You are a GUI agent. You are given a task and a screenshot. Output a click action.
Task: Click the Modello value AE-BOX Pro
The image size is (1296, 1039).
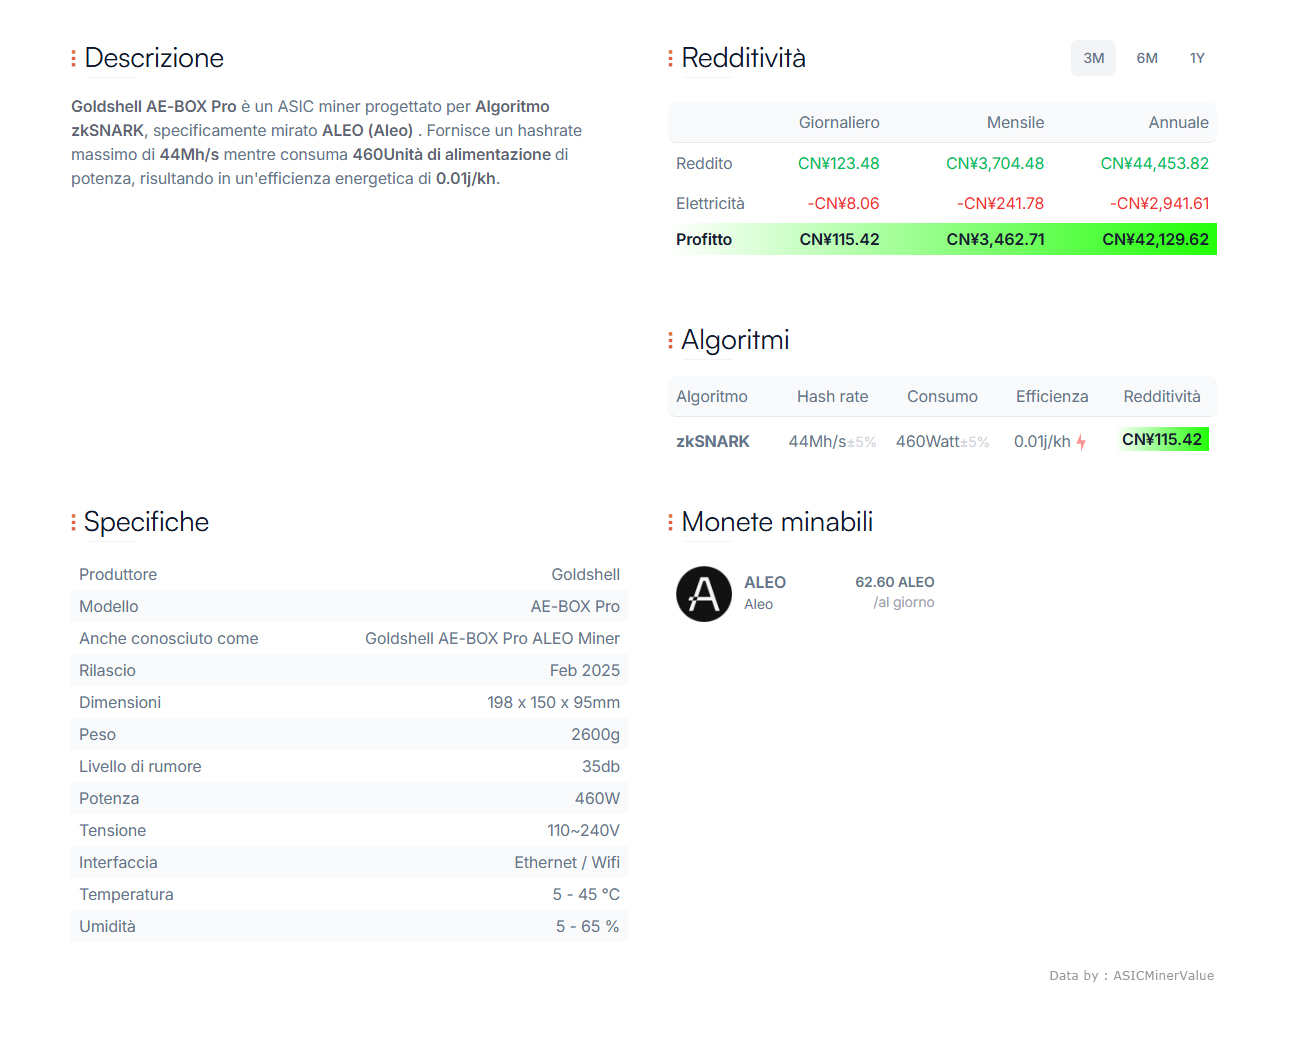[x=575, y=606]
